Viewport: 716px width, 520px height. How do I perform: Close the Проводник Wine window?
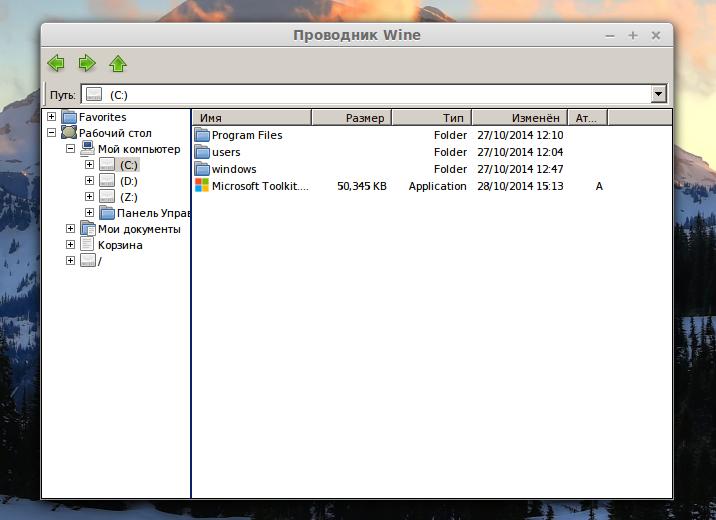pyautogui.click(x=656, y=35)
